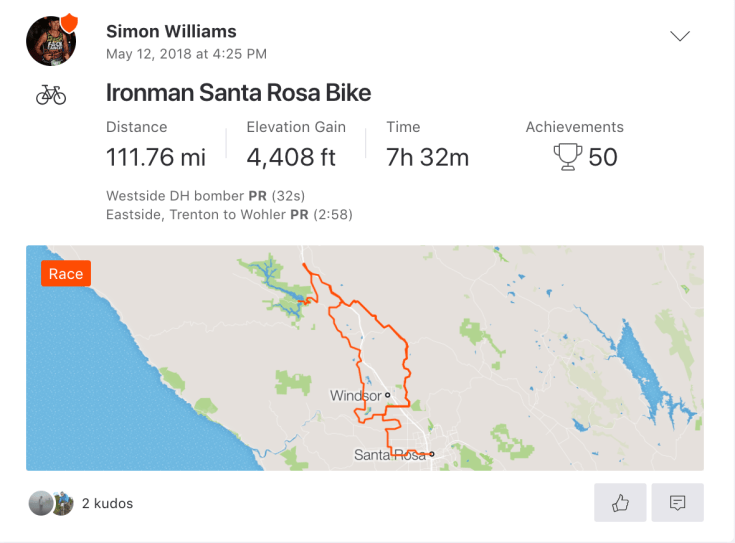
Task: Open the comment speech-bubble icon
Action: coord(677,503)
